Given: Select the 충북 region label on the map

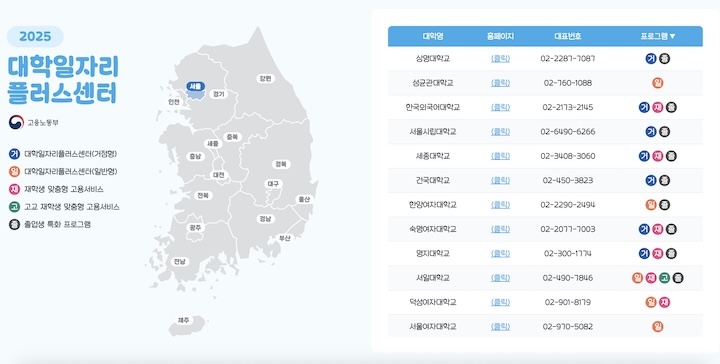Looking at the screenshot, I should tap(232, 137).
